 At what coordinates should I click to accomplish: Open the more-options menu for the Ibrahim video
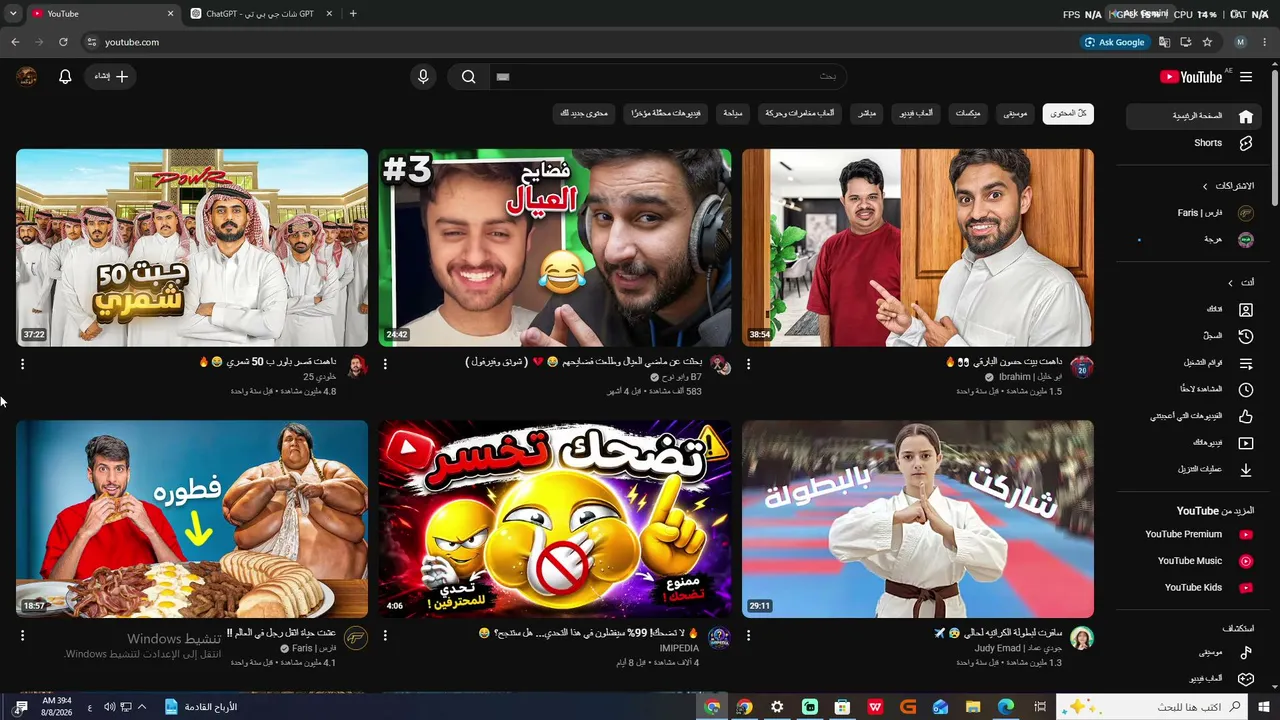[x=748, y=365]
